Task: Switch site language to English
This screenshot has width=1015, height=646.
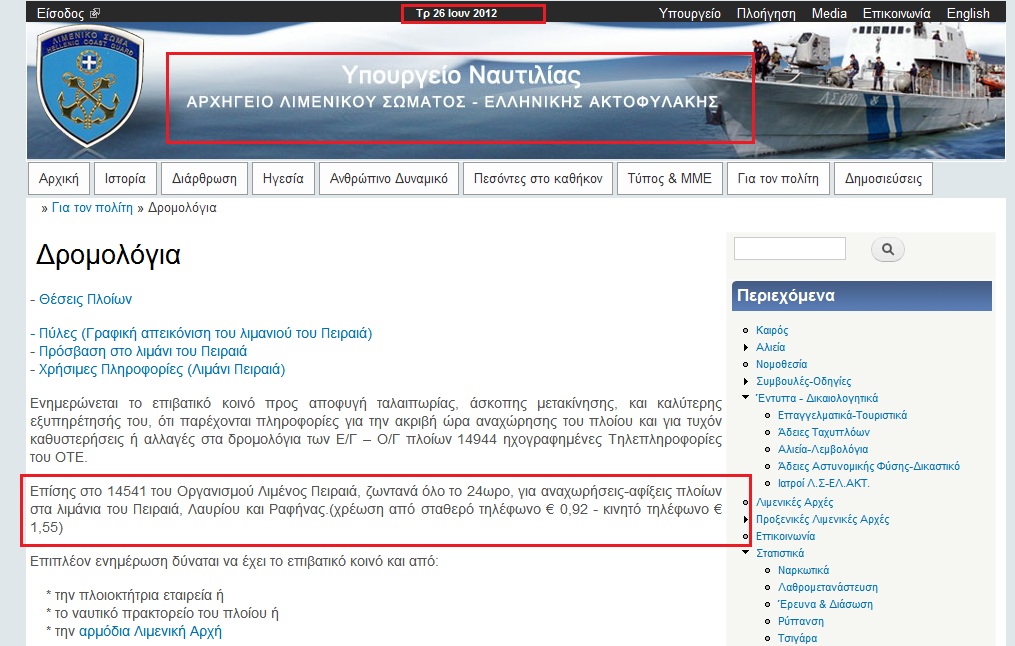Action: pos(967,14)
